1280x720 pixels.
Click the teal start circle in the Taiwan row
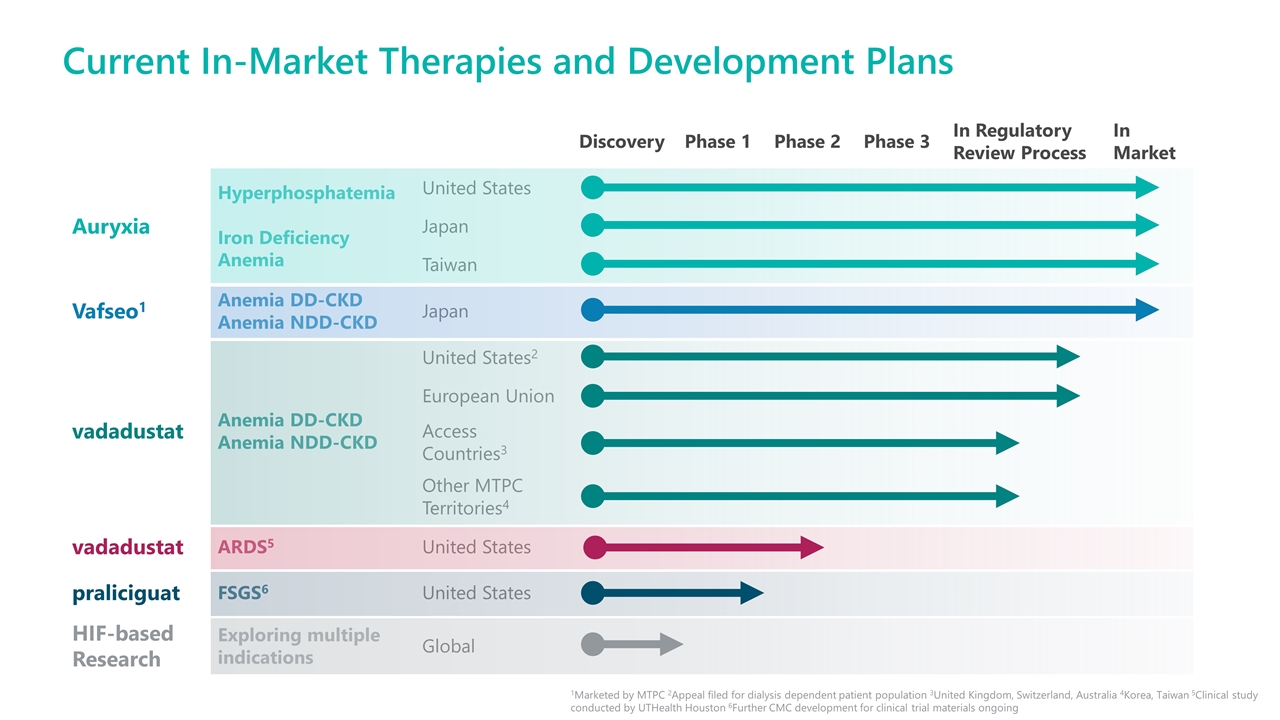(592, 264)
